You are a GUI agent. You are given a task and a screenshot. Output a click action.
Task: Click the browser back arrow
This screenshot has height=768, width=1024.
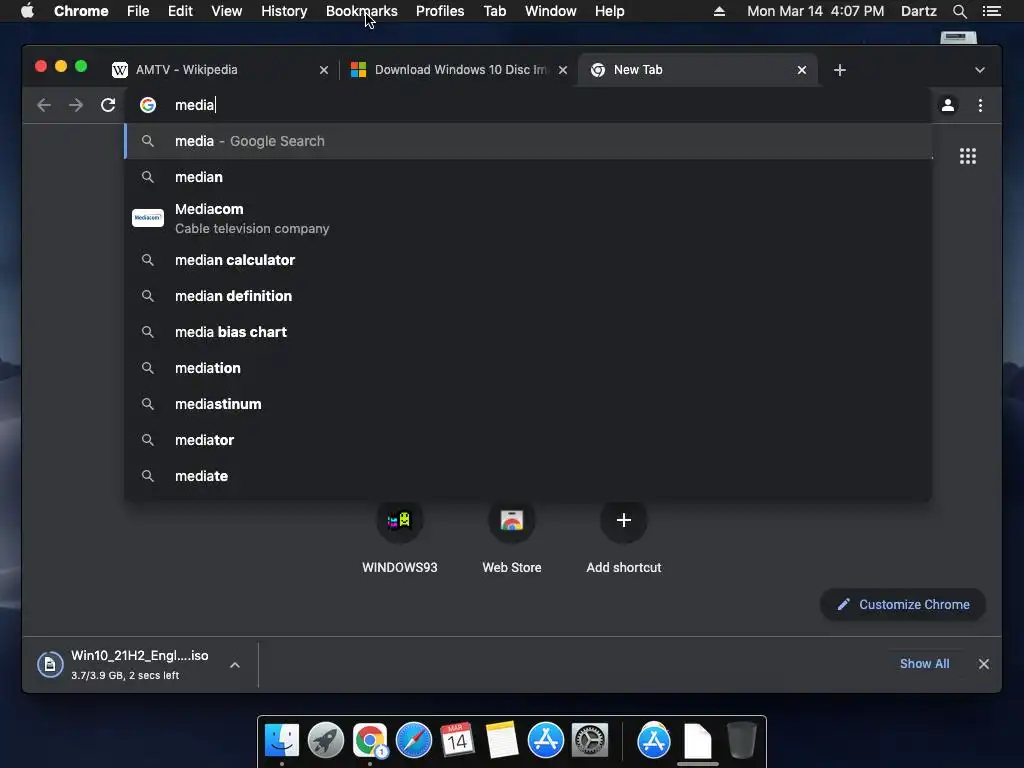44,105
